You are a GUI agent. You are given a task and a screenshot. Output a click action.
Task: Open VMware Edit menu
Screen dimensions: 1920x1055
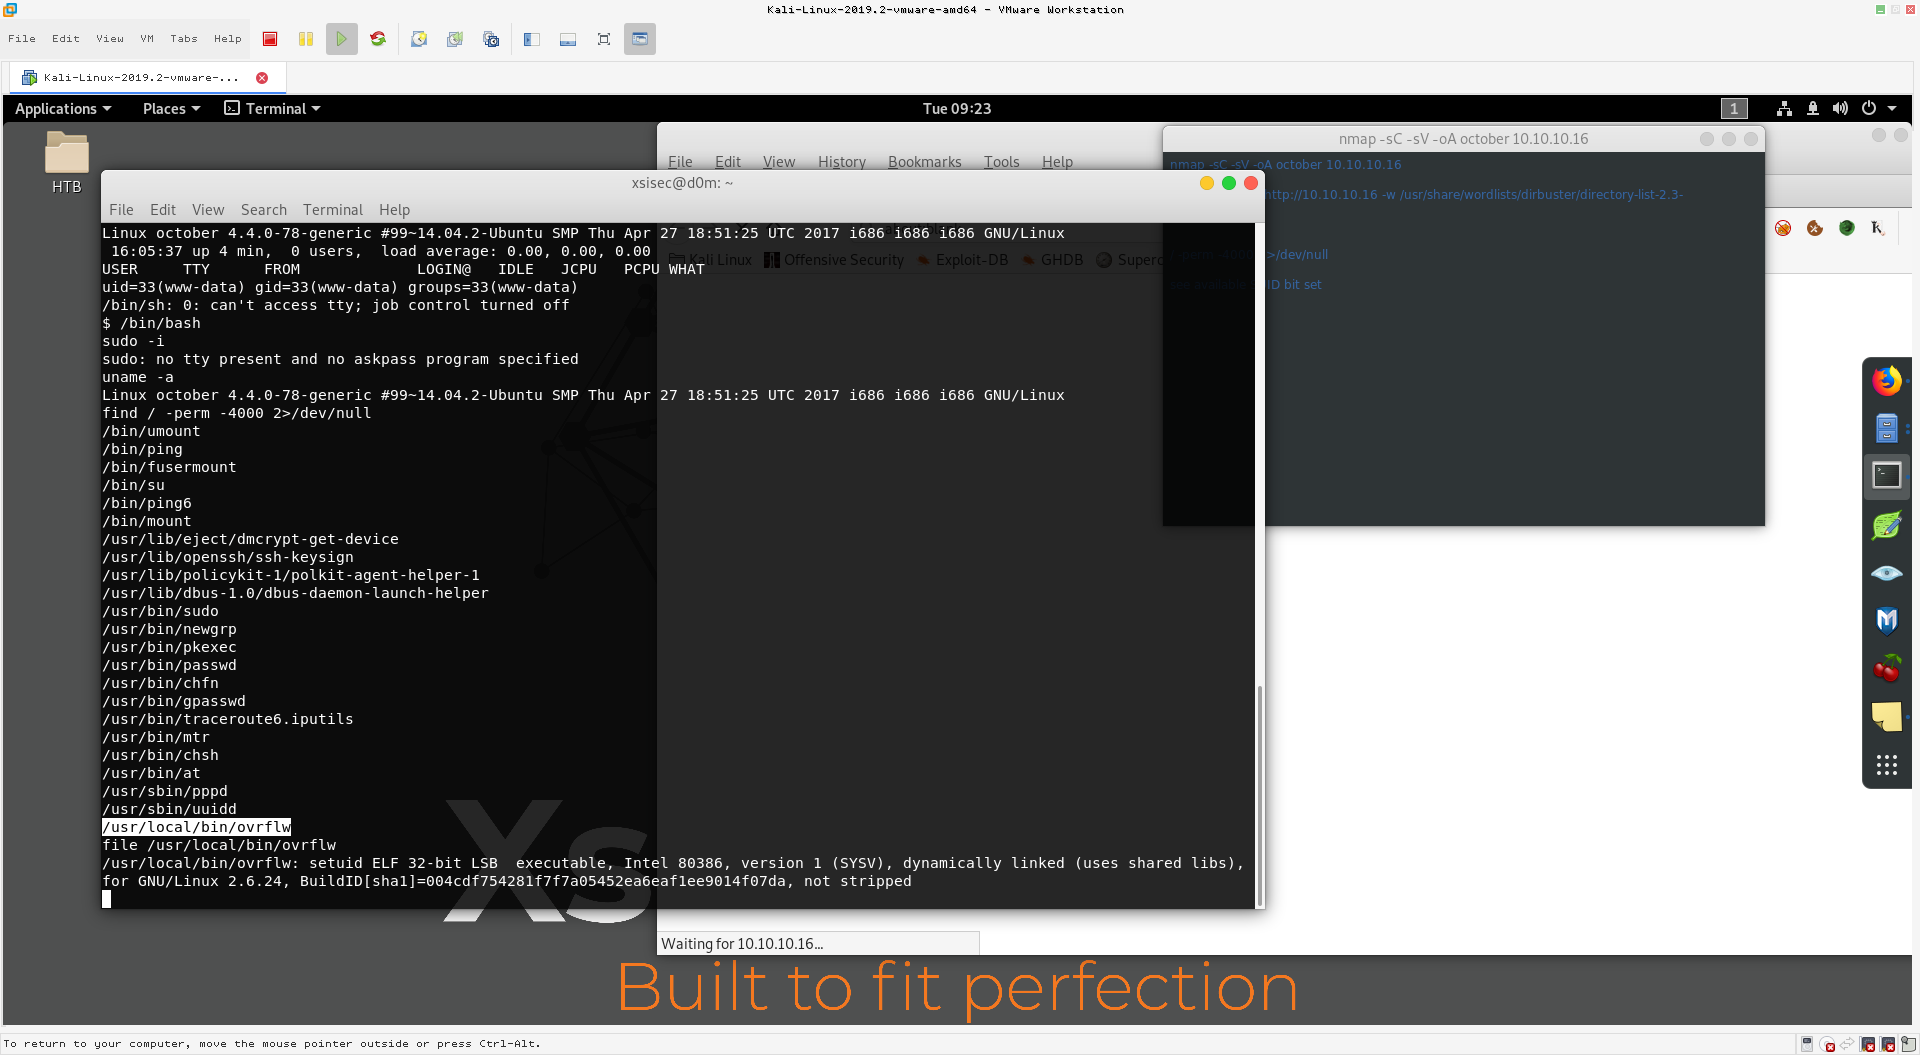coord(66,39)
